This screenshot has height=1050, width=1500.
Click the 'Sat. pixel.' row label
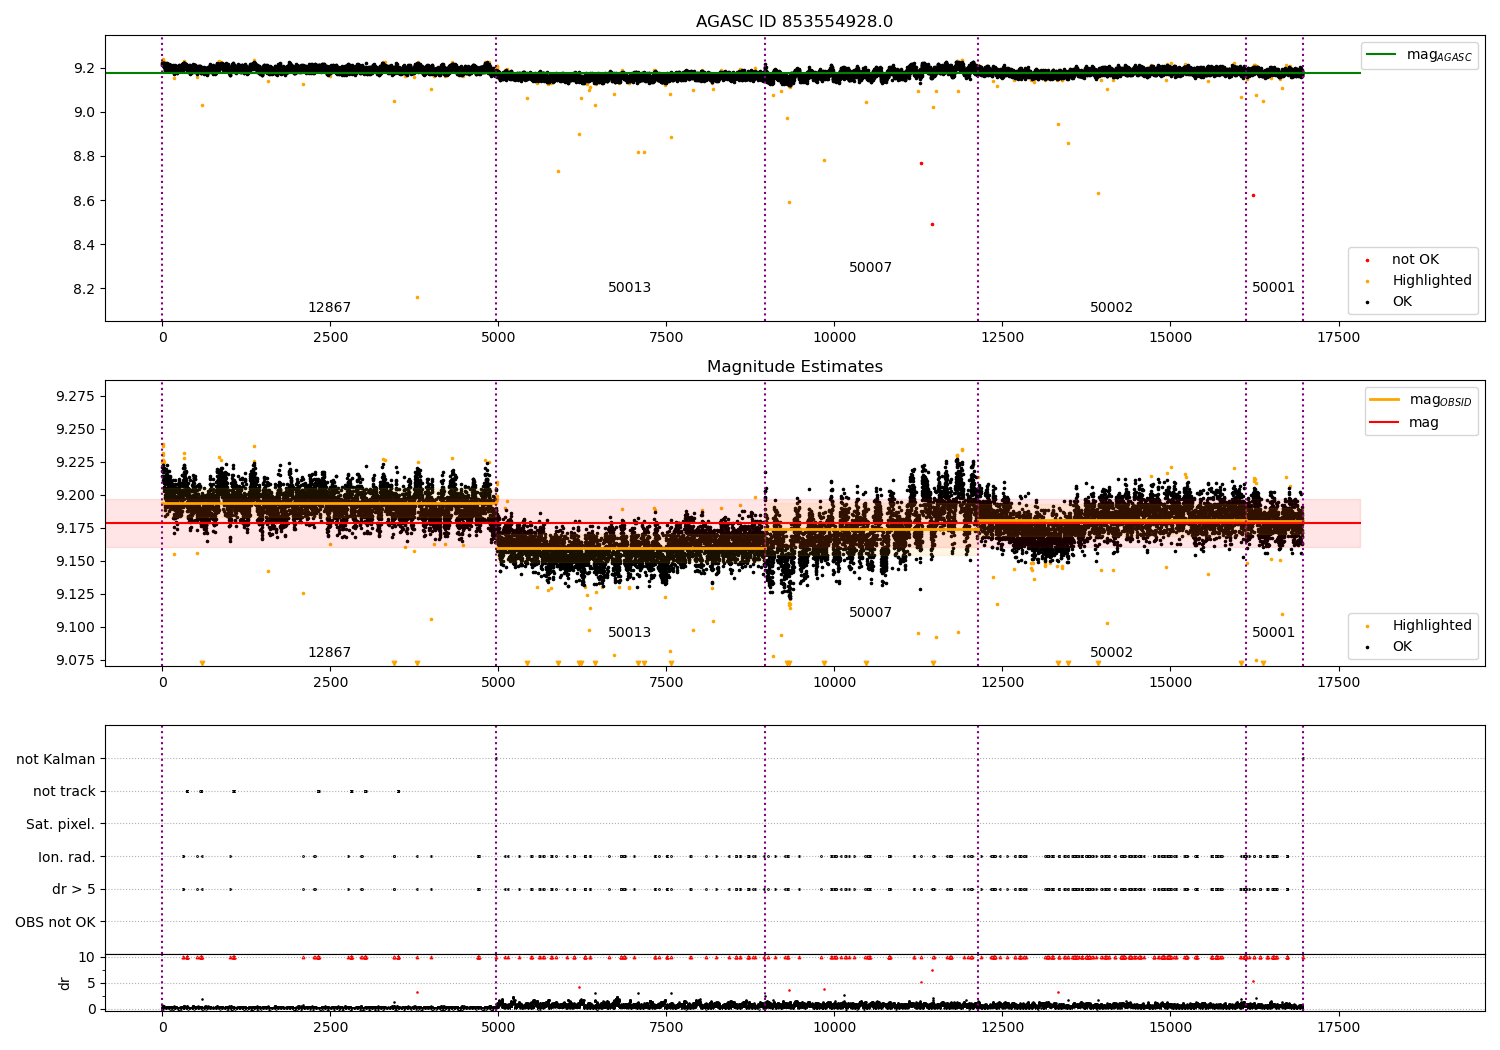coord(61,825)
